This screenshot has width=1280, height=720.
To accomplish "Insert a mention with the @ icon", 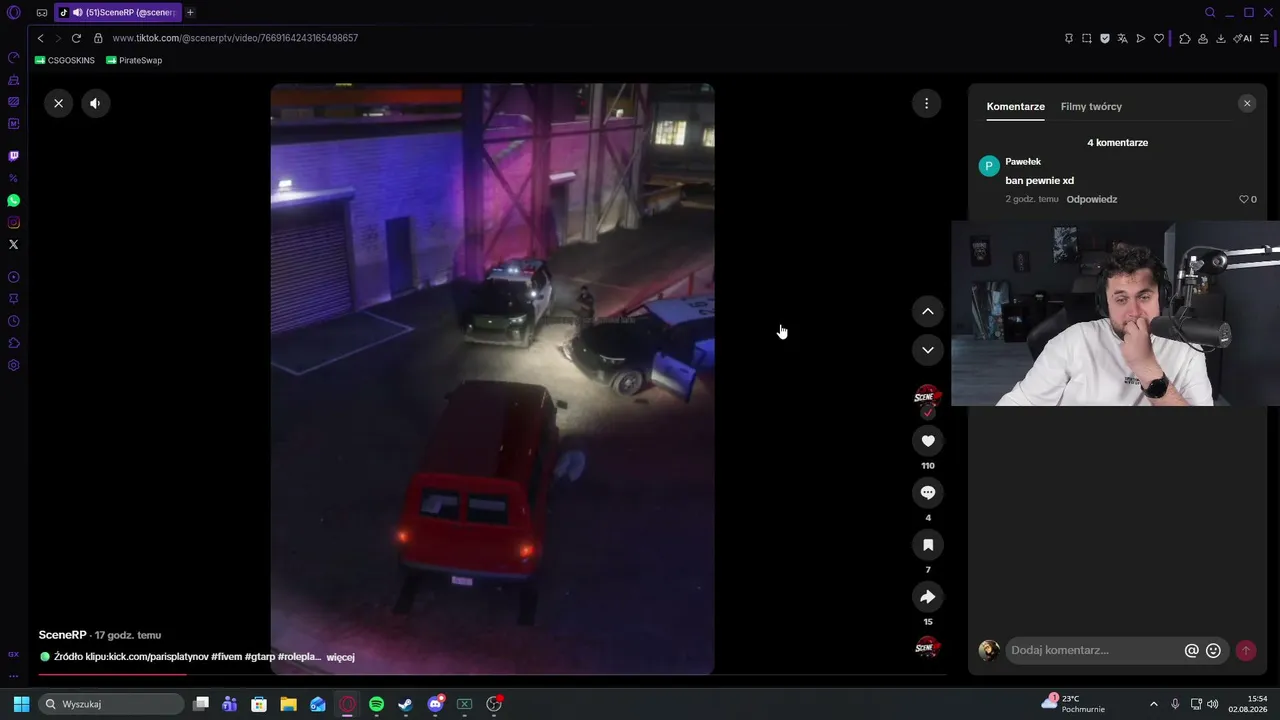I will click(x=1192, y=651).
